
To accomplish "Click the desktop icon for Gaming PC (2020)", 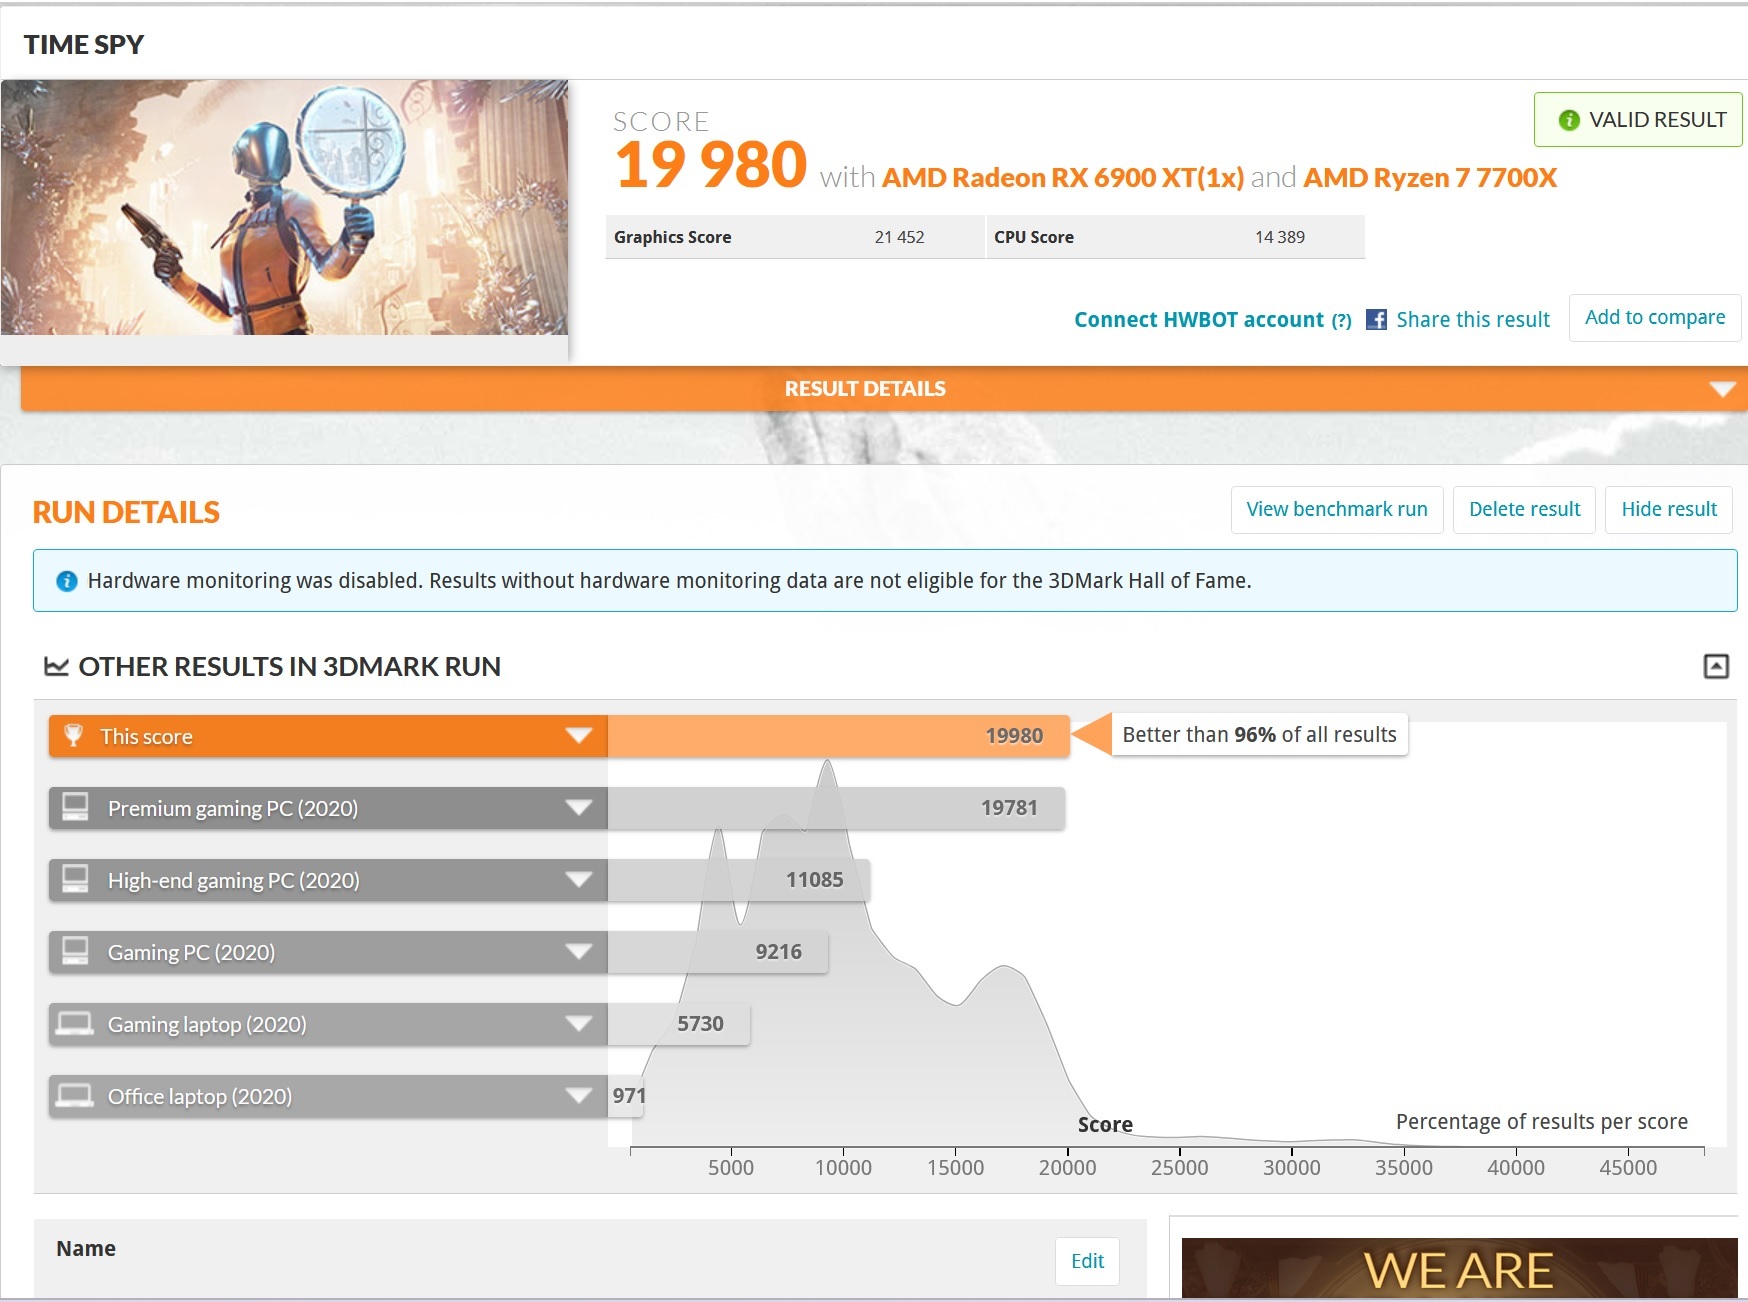I will [75, 951].
